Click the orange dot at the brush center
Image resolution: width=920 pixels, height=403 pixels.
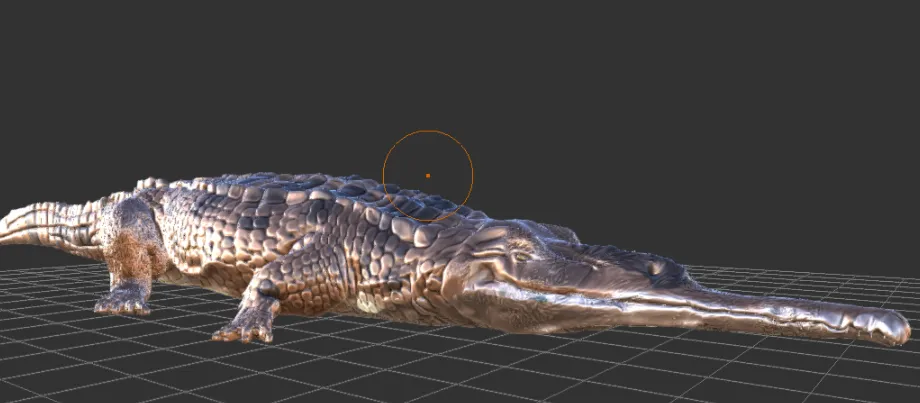coord(428,175)
